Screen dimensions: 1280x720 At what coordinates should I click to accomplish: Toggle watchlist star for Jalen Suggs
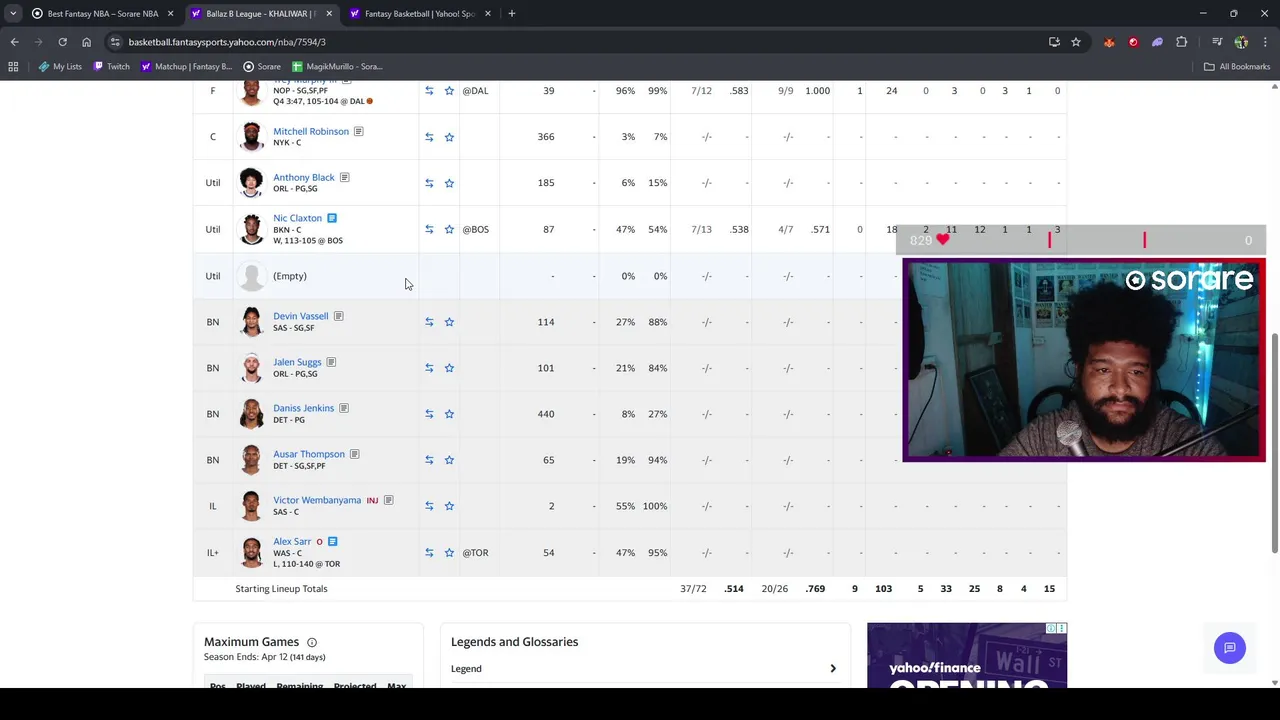[x=449, y=368]
